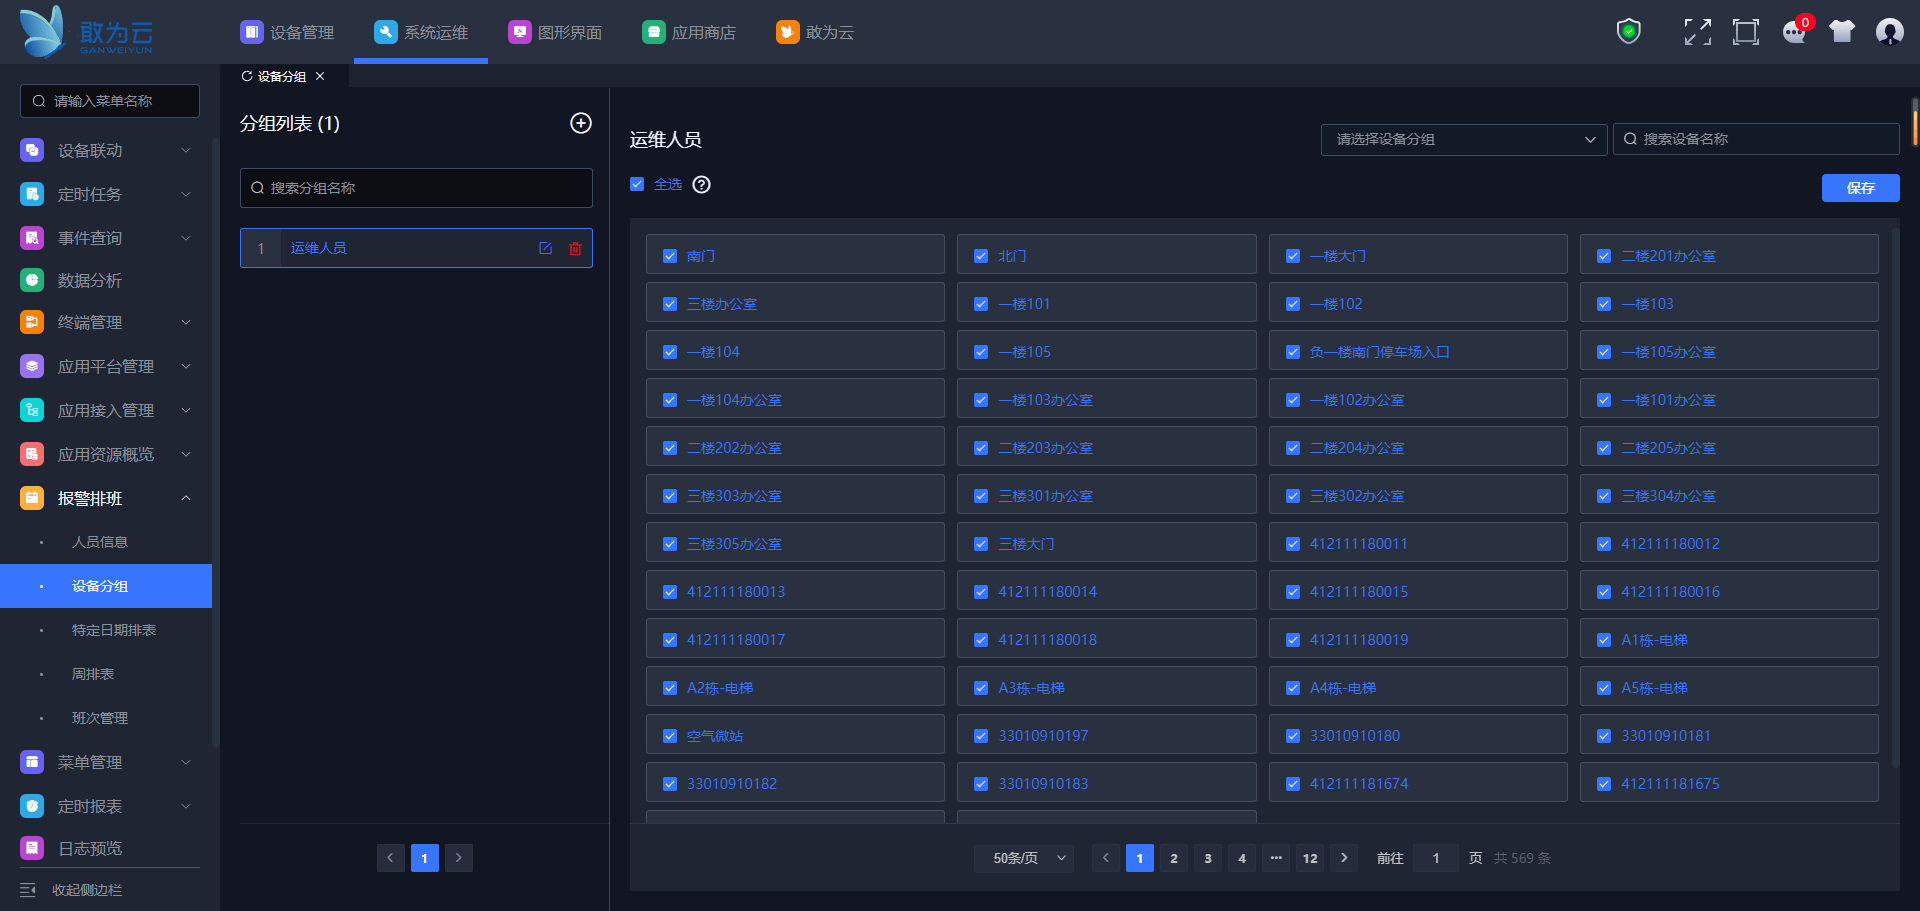1920x911 pixels.
Task: Click the fullscreen expand arrows icon
Action: click(1697, 32)
